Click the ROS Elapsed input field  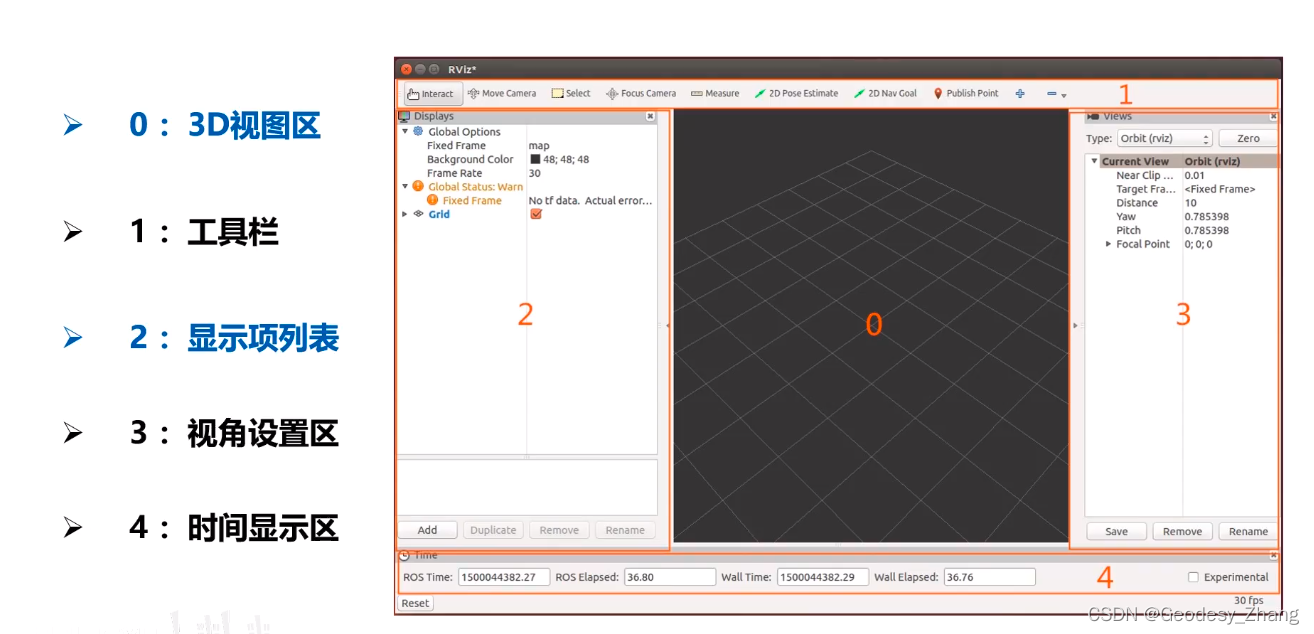[669, 577]
